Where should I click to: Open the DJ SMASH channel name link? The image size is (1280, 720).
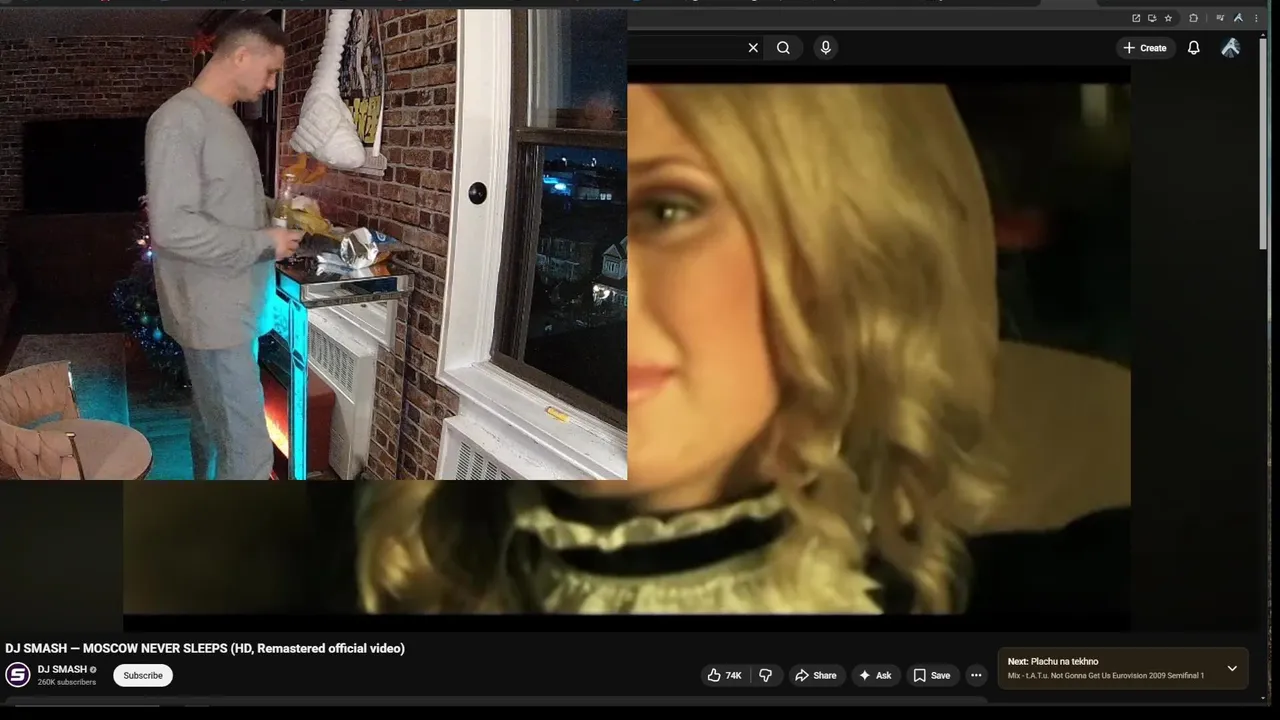[x=62, y=669]
